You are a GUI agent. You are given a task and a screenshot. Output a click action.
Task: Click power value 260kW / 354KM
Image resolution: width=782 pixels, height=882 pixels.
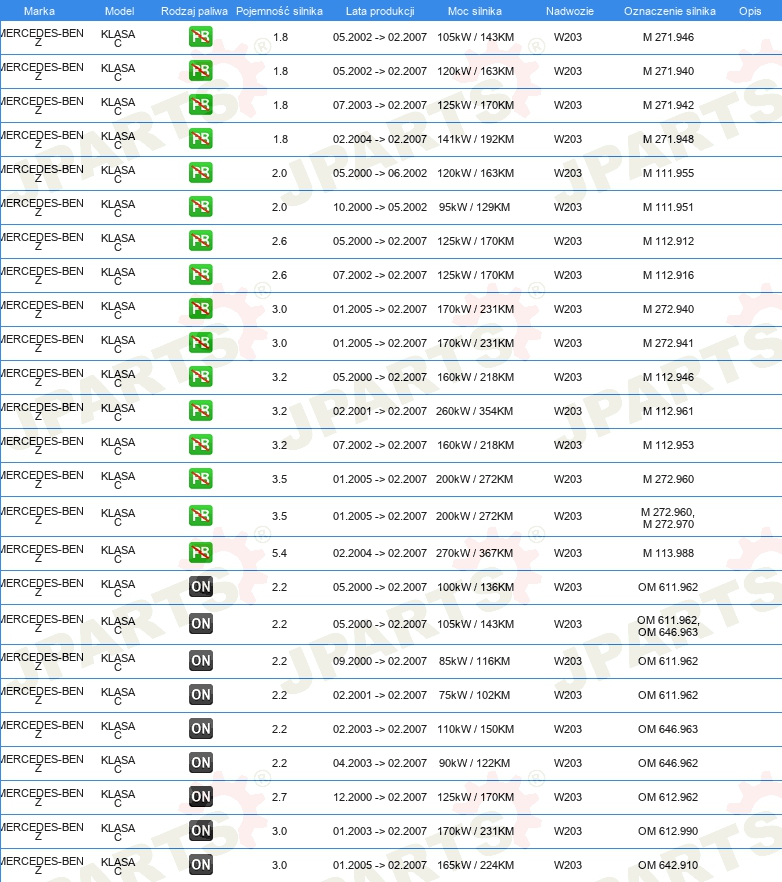click(474, 411)
